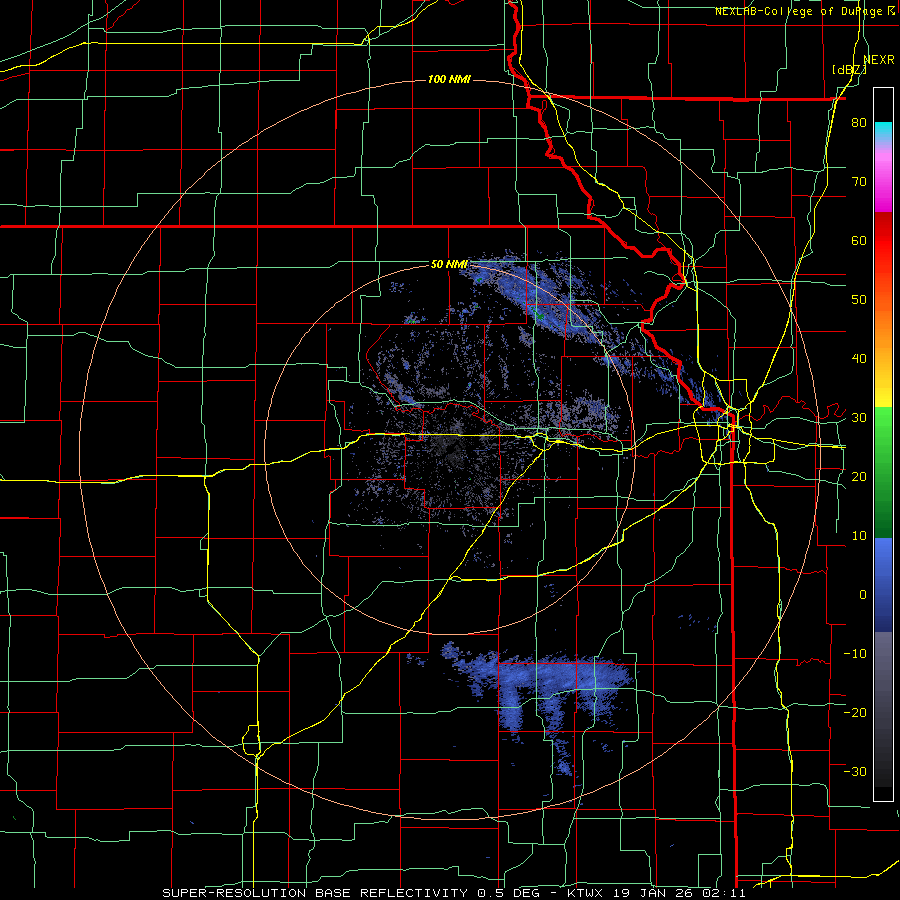This screenshot has height=900, width=900.
Task: Click the magenta band of the reflectivity color bar
Action: click(x=883, y=178)
